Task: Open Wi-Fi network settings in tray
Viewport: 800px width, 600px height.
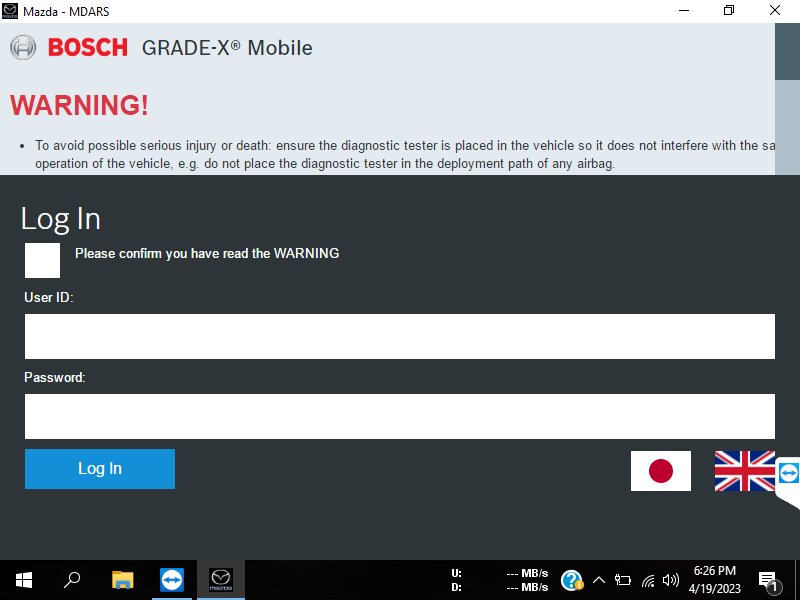Action: 647,580
